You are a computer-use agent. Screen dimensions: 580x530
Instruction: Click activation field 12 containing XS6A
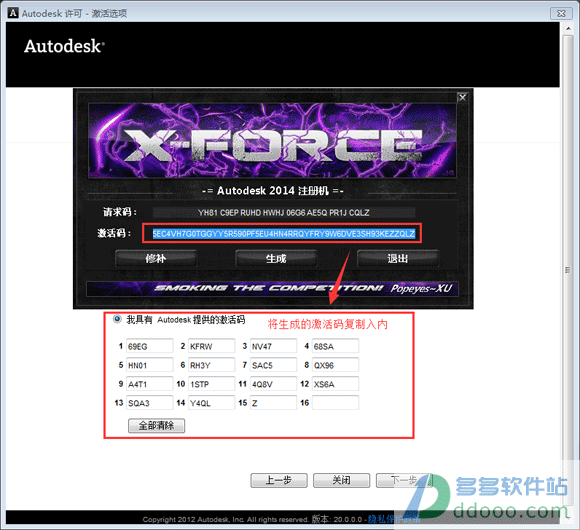[x=335, y=384]
